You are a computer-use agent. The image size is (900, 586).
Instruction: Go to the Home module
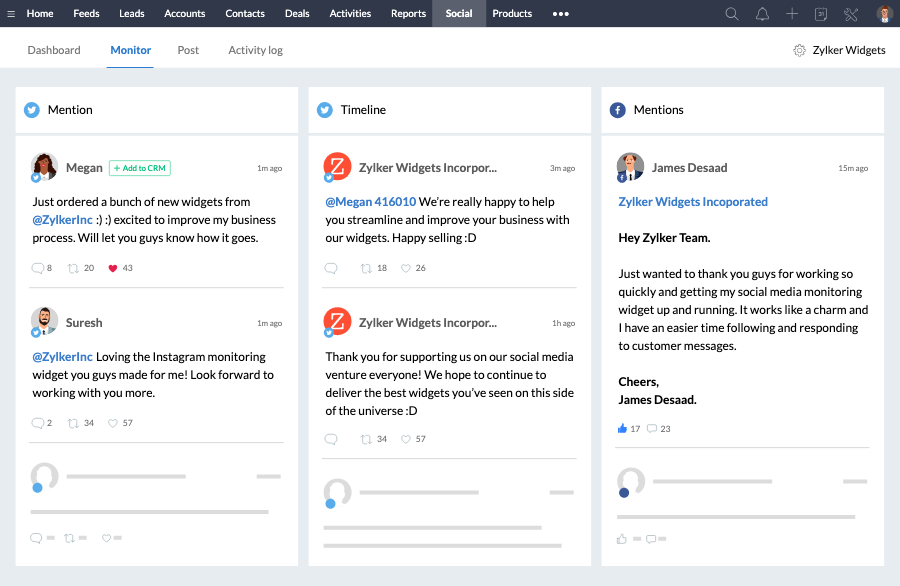40,13
